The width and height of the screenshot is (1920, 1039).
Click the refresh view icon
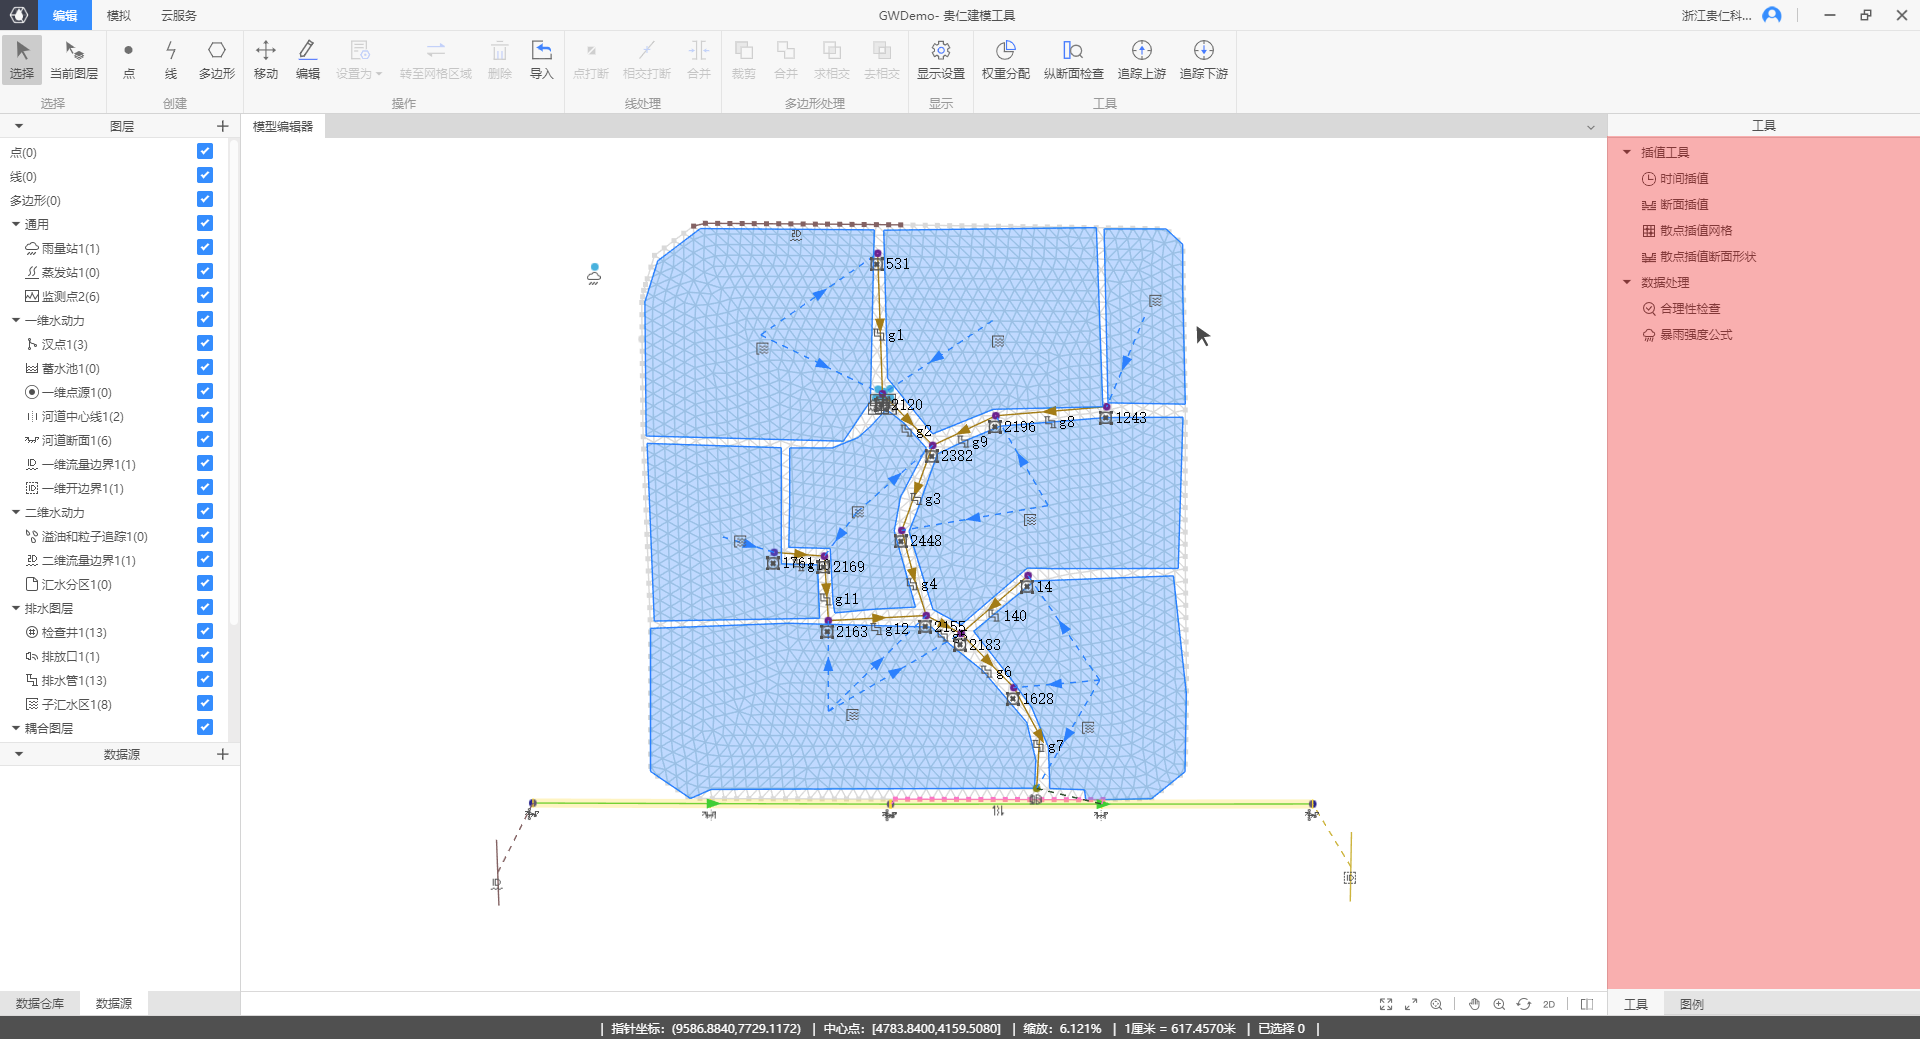pos(1524,1004)
